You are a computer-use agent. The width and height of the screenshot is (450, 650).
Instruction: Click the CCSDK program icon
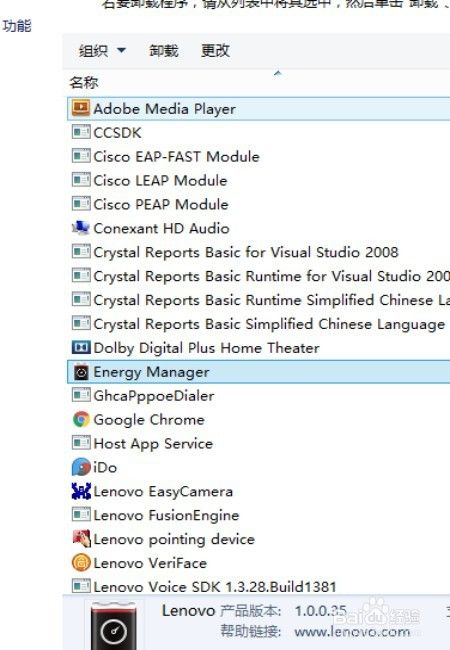[81, 133]
